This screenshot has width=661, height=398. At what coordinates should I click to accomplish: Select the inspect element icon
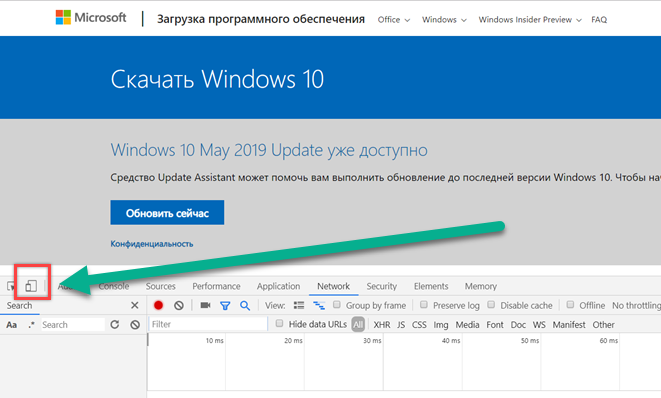click(x=11, y=286)
